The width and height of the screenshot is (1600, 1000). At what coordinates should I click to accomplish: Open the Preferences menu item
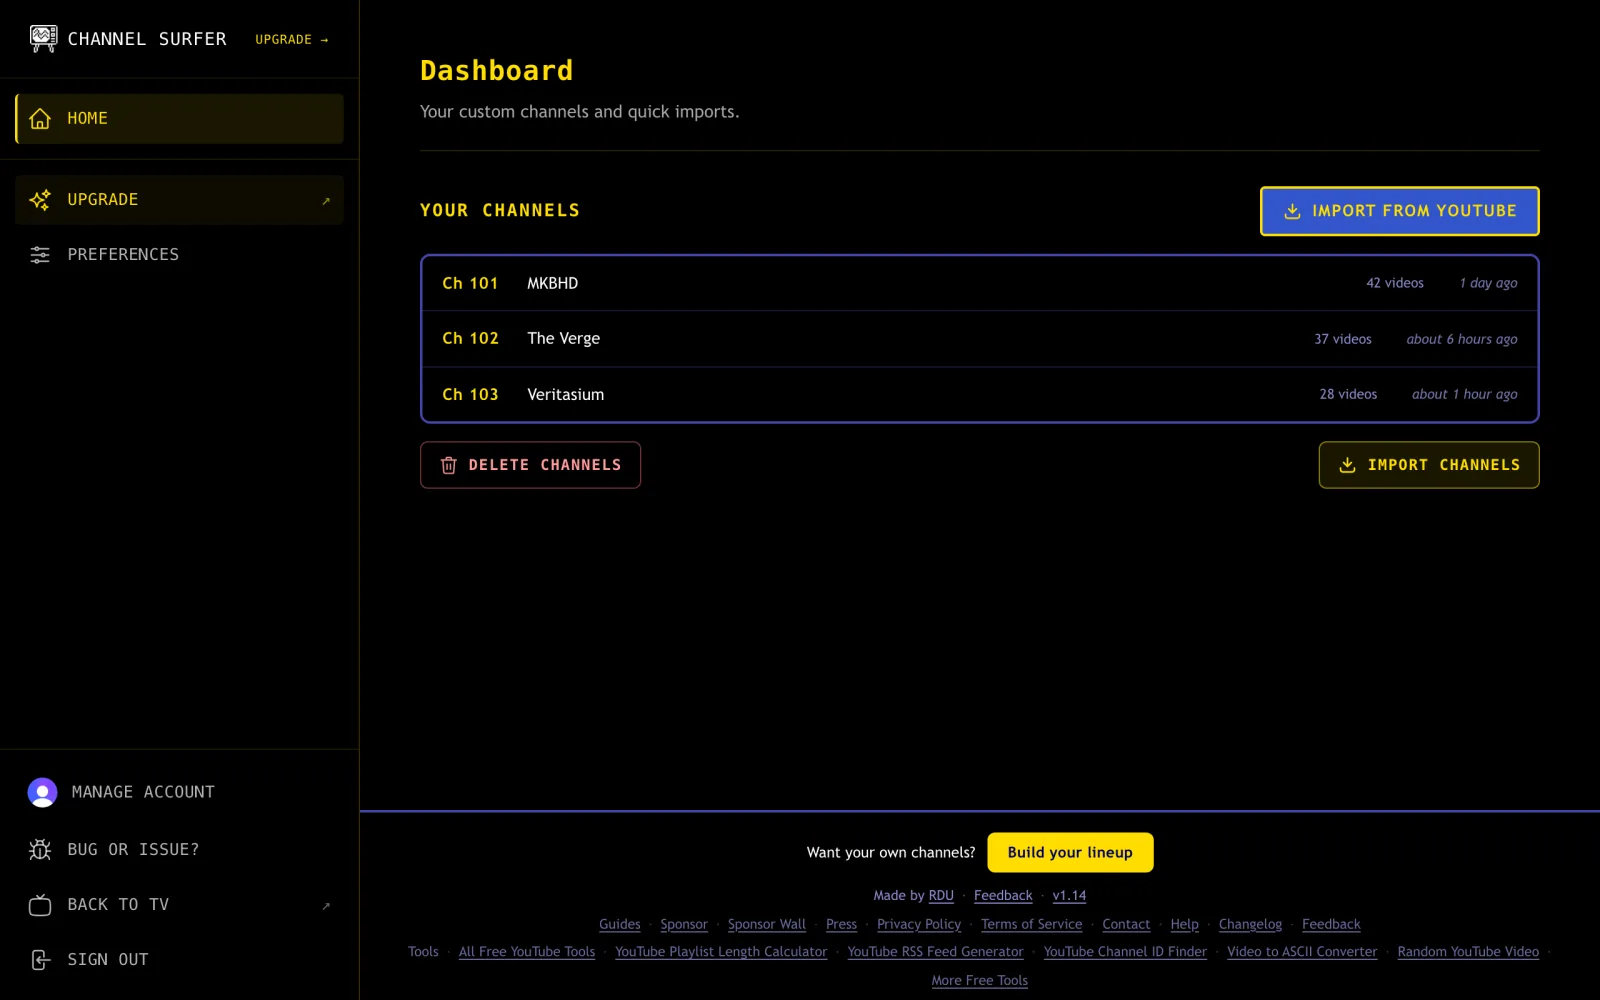click(180, 255)
